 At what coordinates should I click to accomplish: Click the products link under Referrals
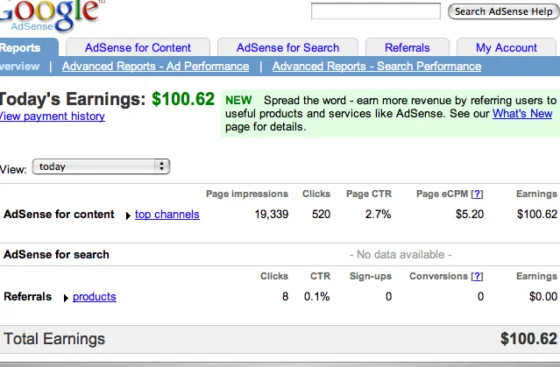pyautogui.click(x=94, y=297)
